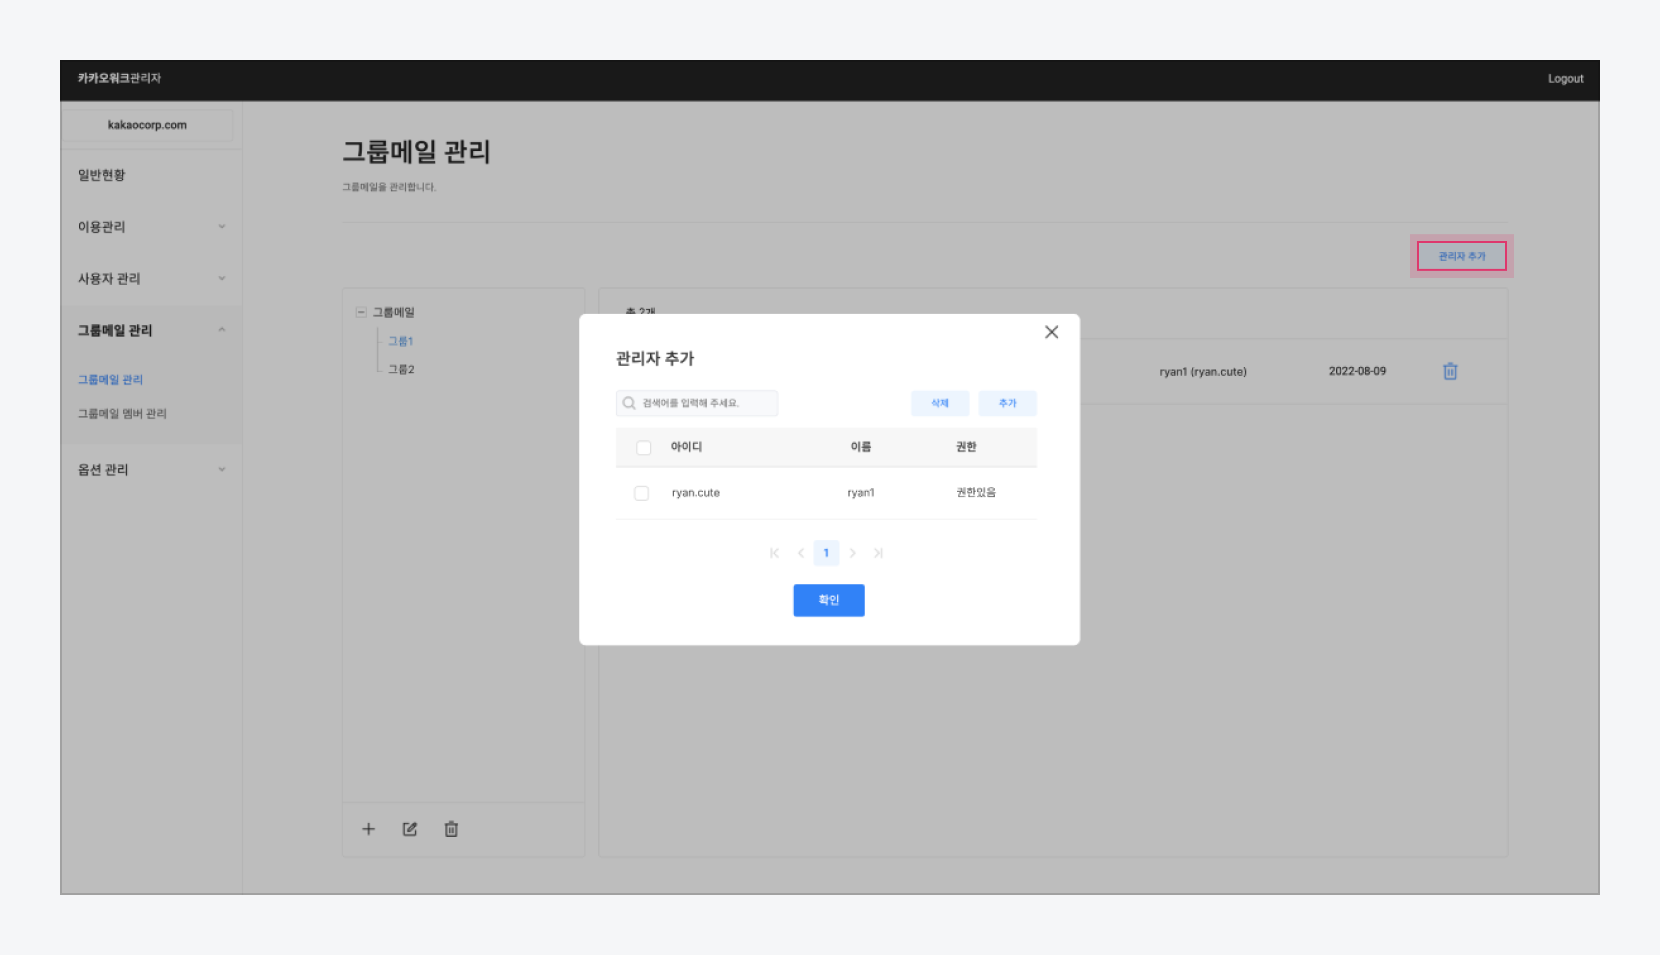1660x956 pixels.
Task: Go to first page in pagination
Action: pyautogui.click(x=774, y=553)
